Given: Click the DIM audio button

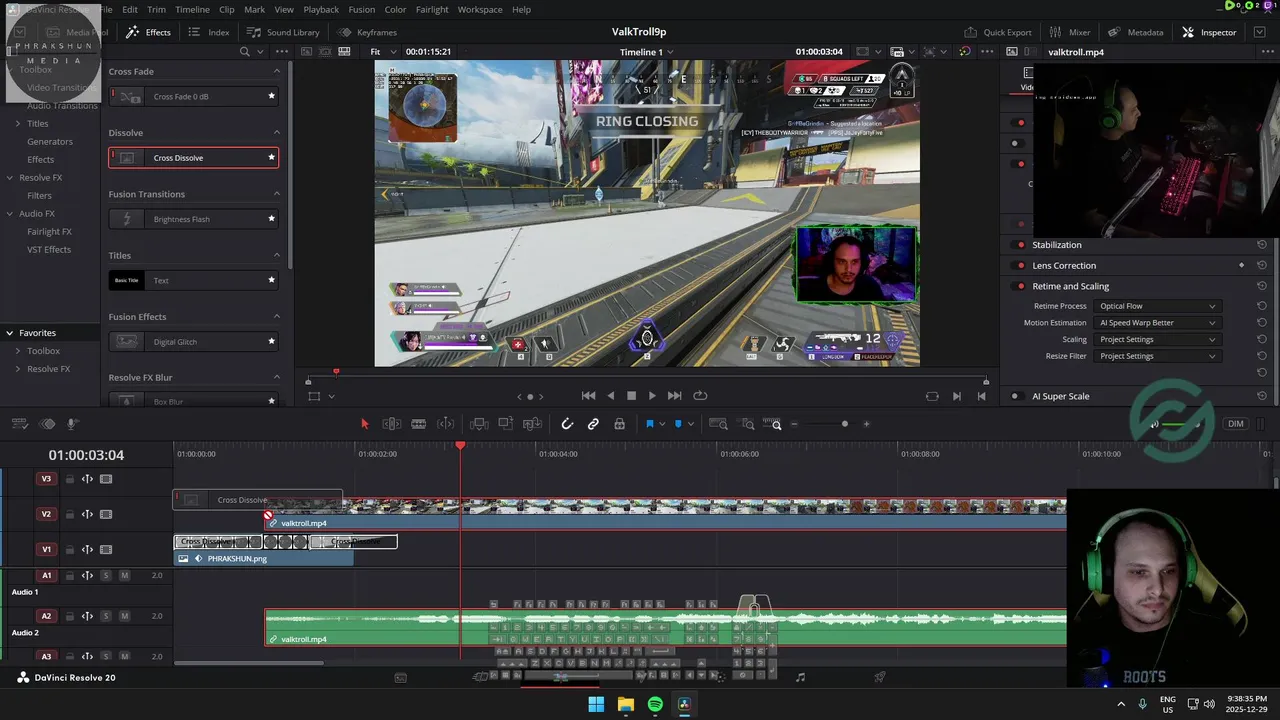Looking at the screenshot, I should tap(1236, 424).
